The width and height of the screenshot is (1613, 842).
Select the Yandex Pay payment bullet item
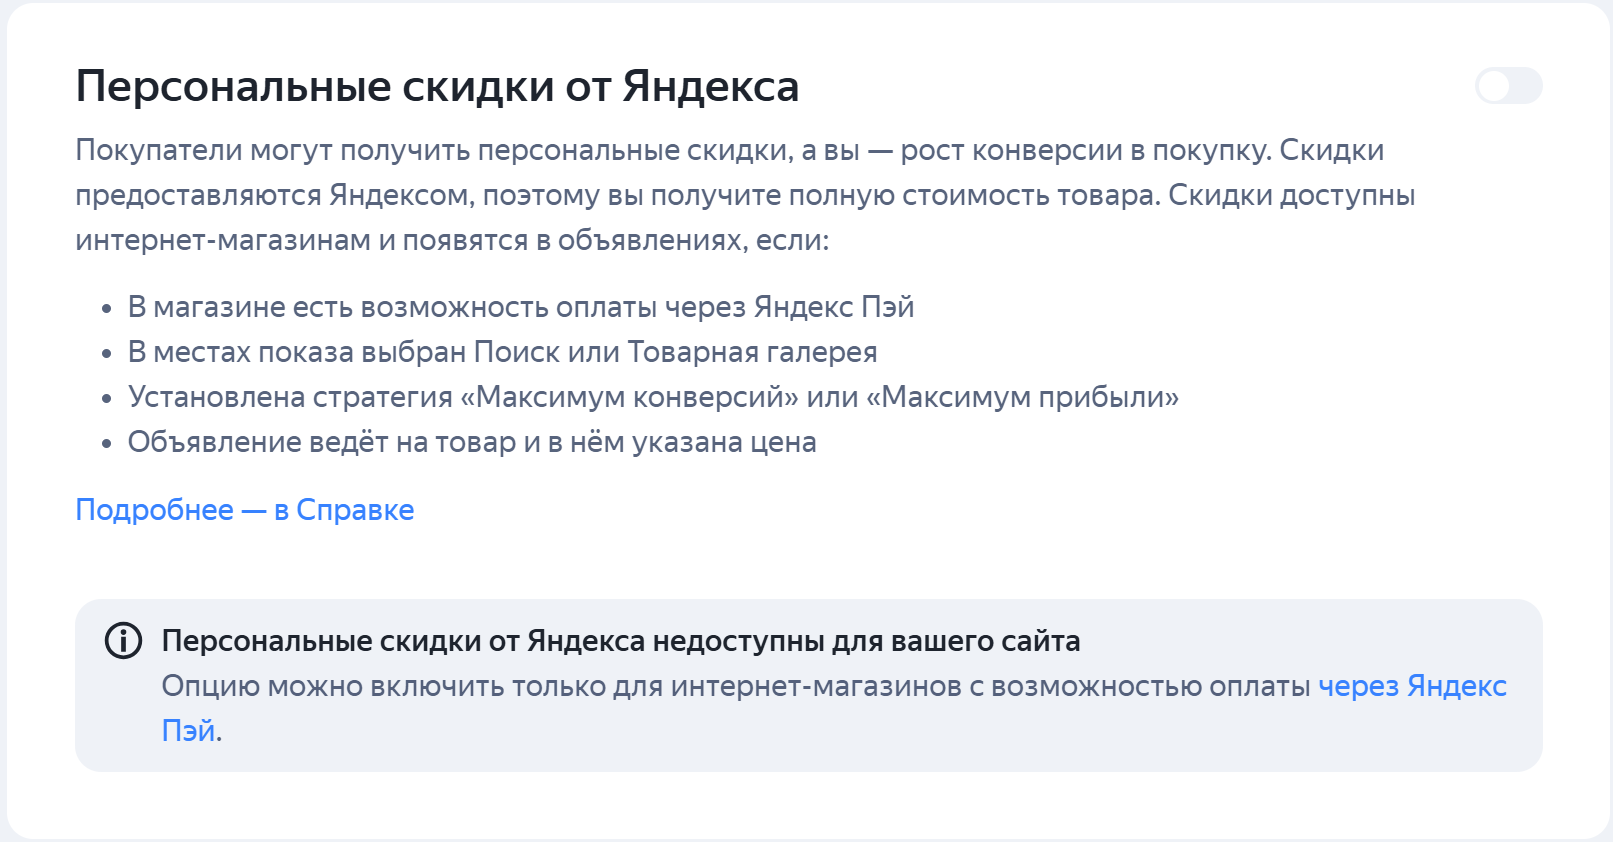click(521, 307)
